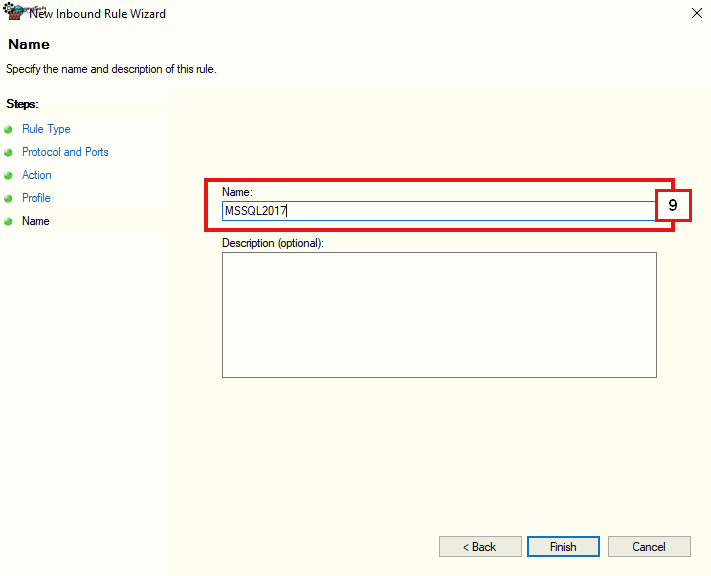Go back with the Back button
The image size is (711, 576).
click(x=480, y=547)
